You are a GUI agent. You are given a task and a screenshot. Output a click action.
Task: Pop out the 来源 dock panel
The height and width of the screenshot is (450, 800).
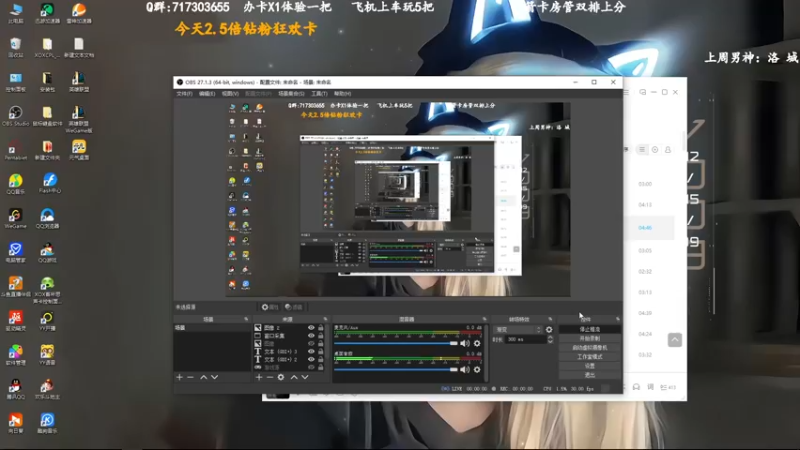pos(326,319)
